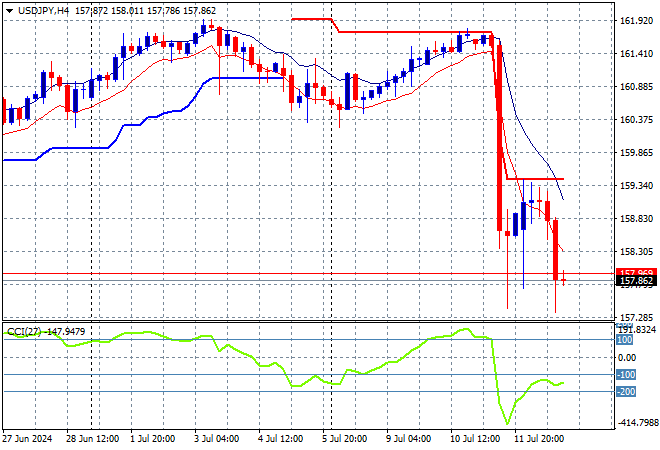Click the 161.920 price scale label
The image size is (660, 450).
click(x=636, y=20)
